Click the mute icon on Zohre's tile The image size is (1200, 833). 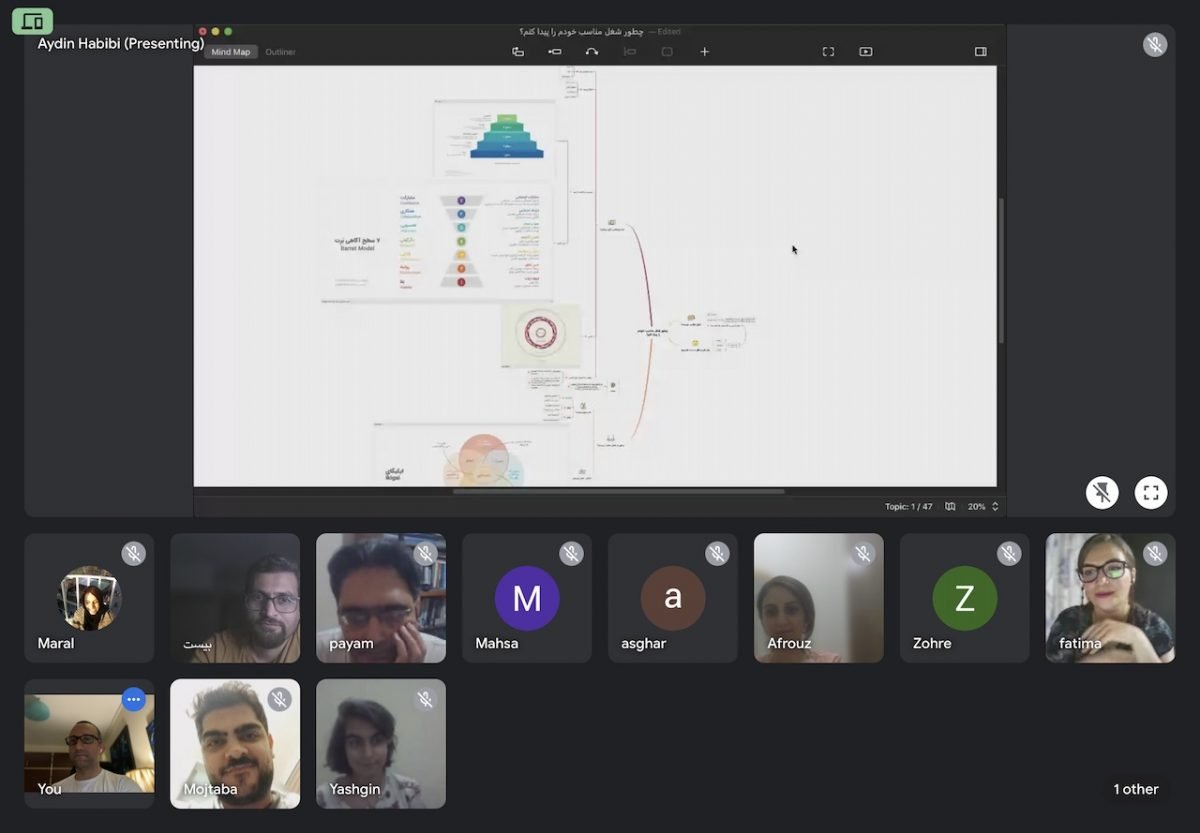1010,554
